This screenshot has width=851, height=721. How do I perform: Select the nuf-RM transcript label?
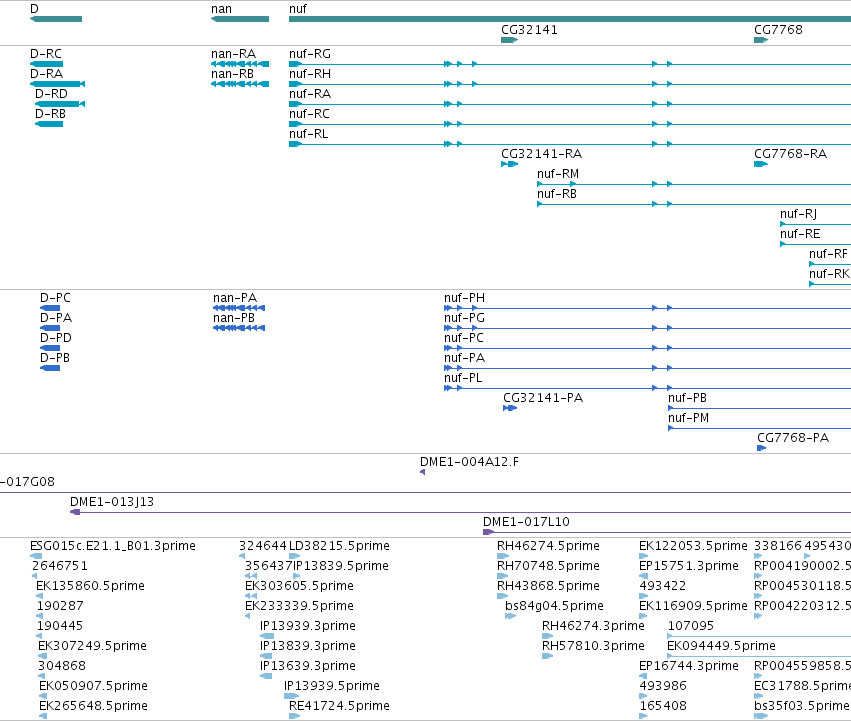coord(558,174)
